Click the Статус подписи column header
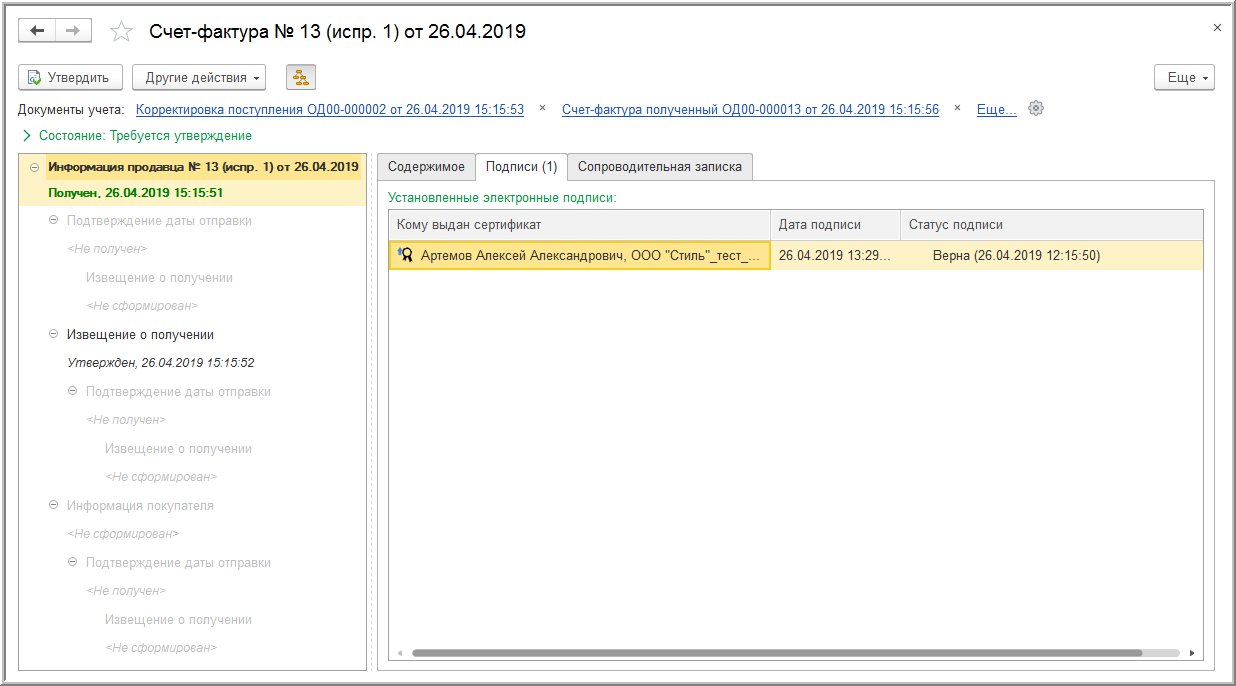 [x=1052, y=225]
